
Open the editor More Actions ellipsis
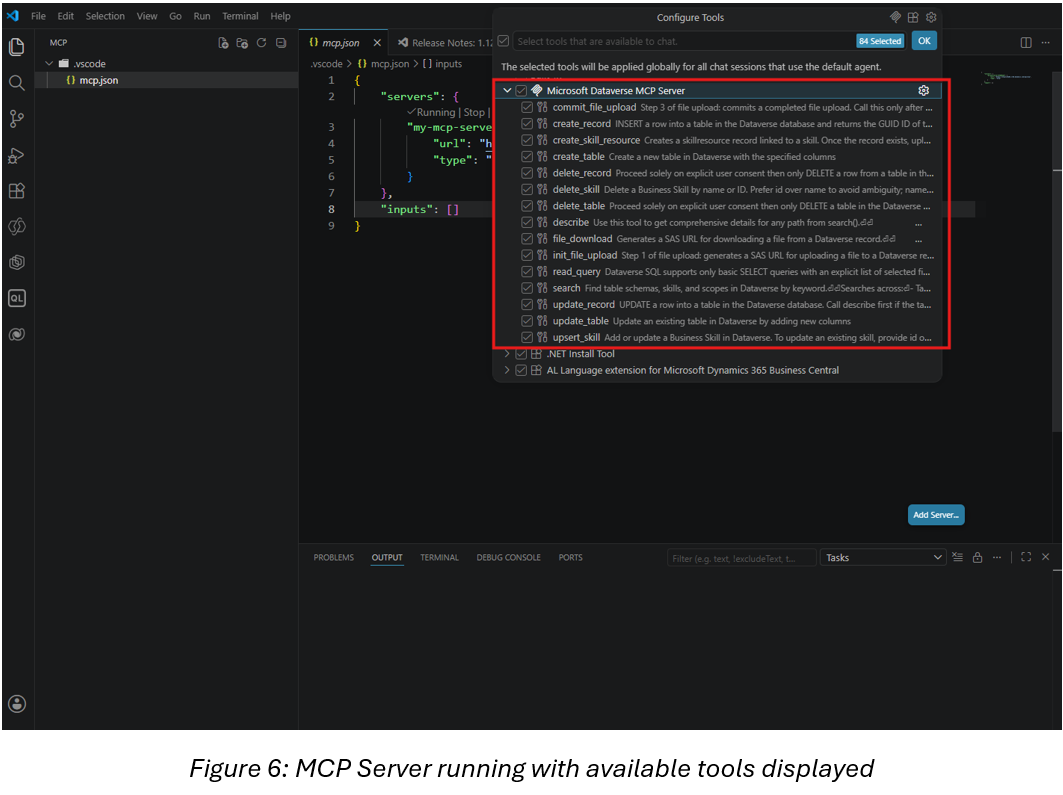tap(1045, 43)
